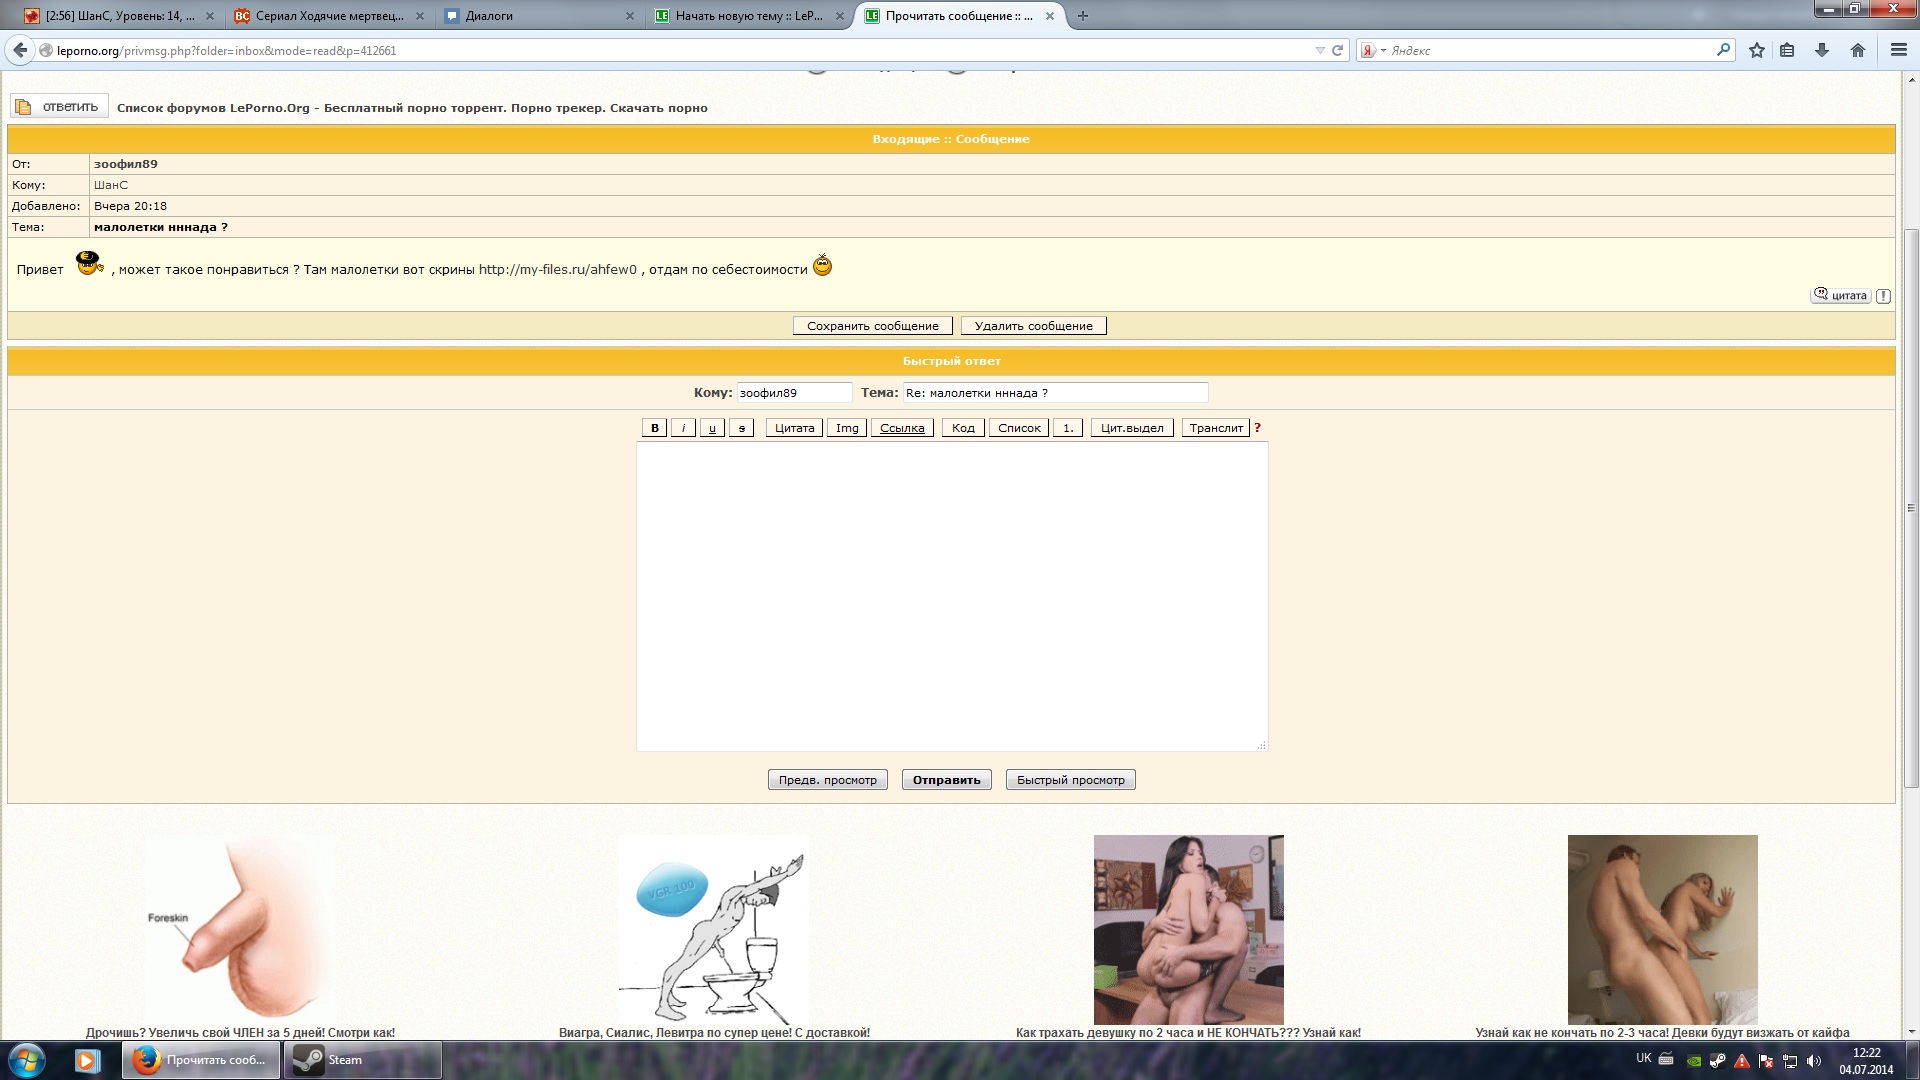
Task: Go to the browser home page icon
Action: pos(1857,50)
